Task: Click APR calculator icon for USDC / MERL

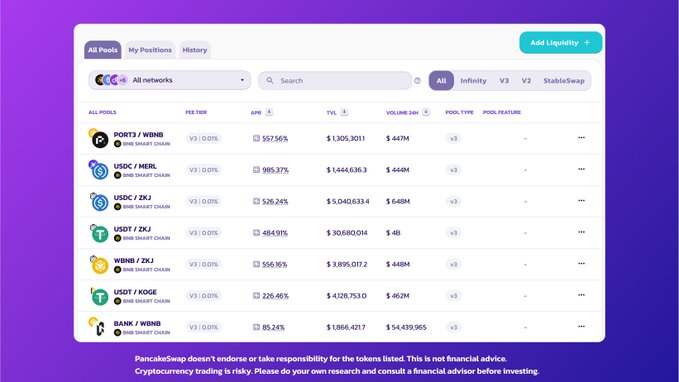Action: (x=256, y=170)
